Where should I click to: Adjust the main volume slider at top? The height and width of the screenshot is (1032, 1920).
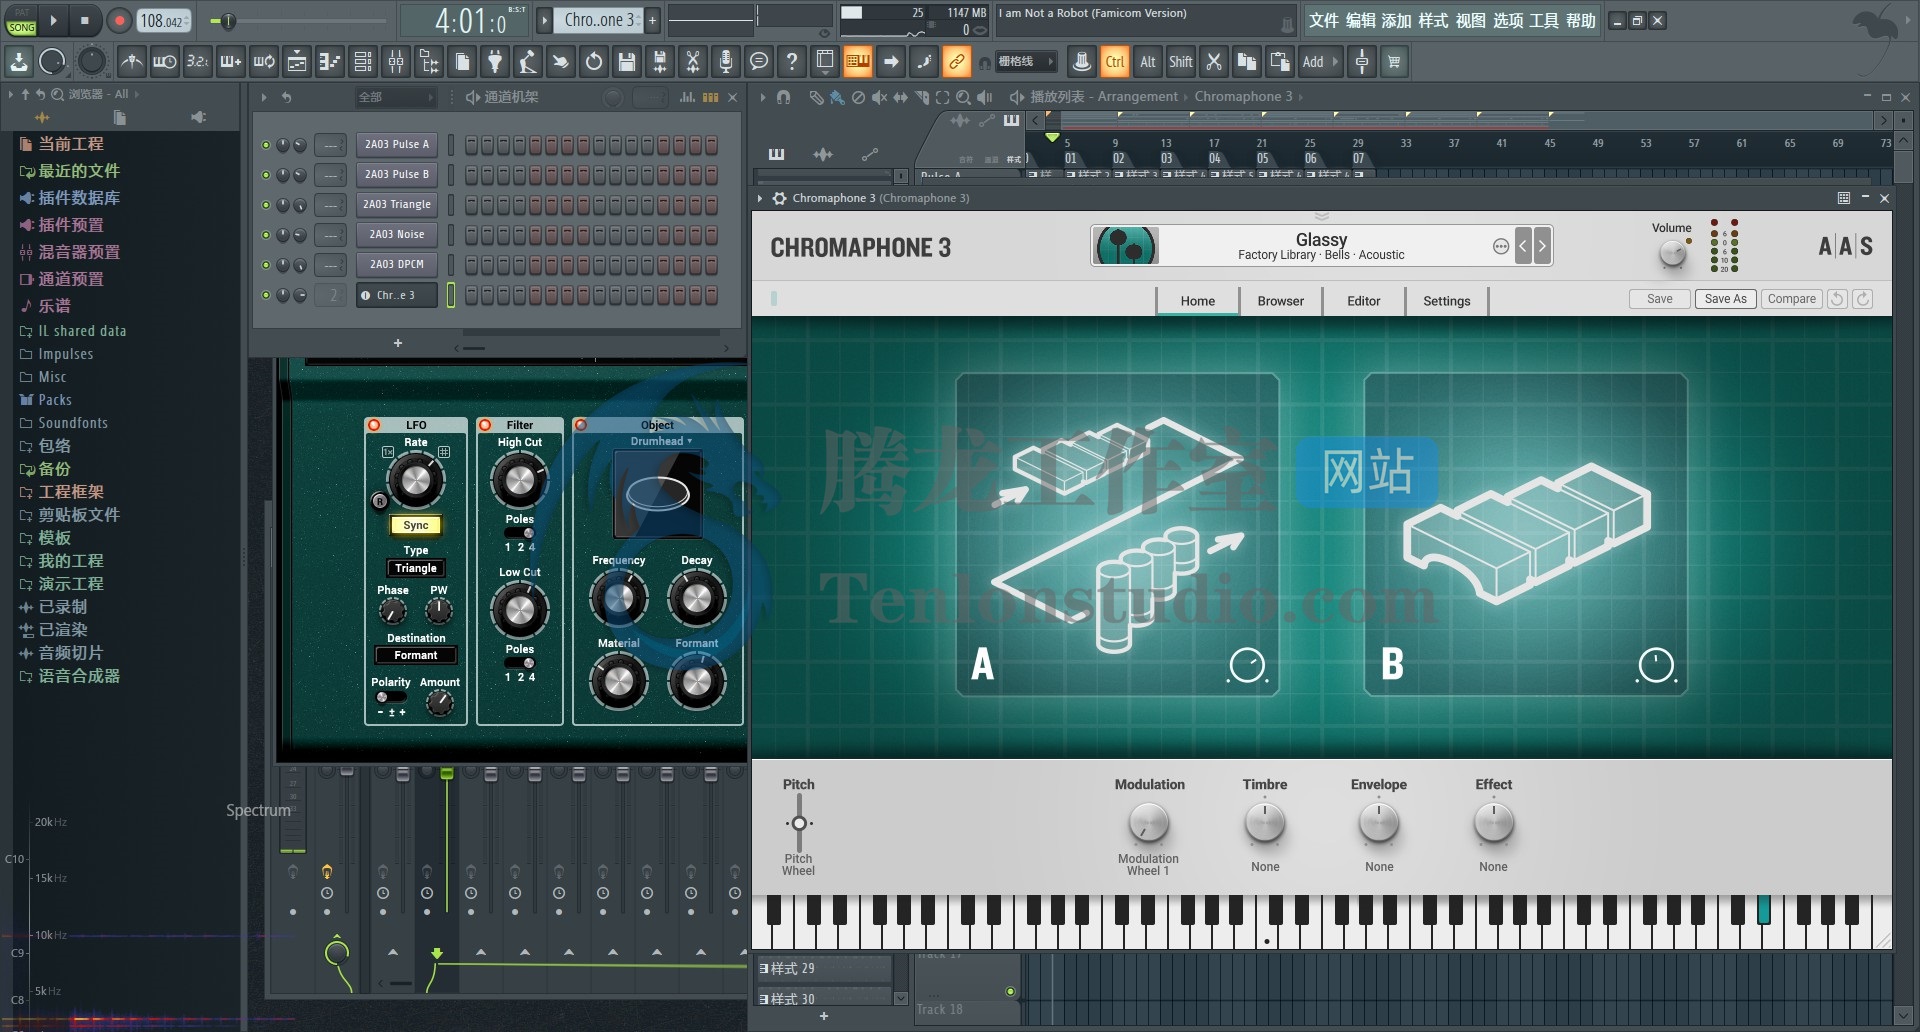pos(229,20)
